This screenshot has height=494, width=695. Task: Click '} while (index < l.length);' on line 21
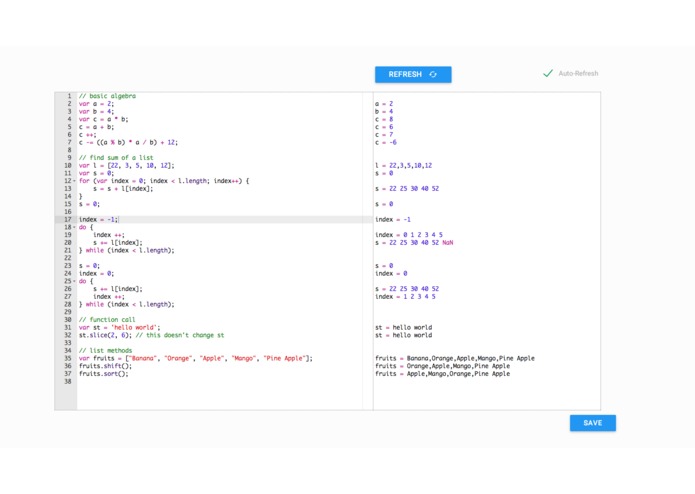[x=126, y=250]
